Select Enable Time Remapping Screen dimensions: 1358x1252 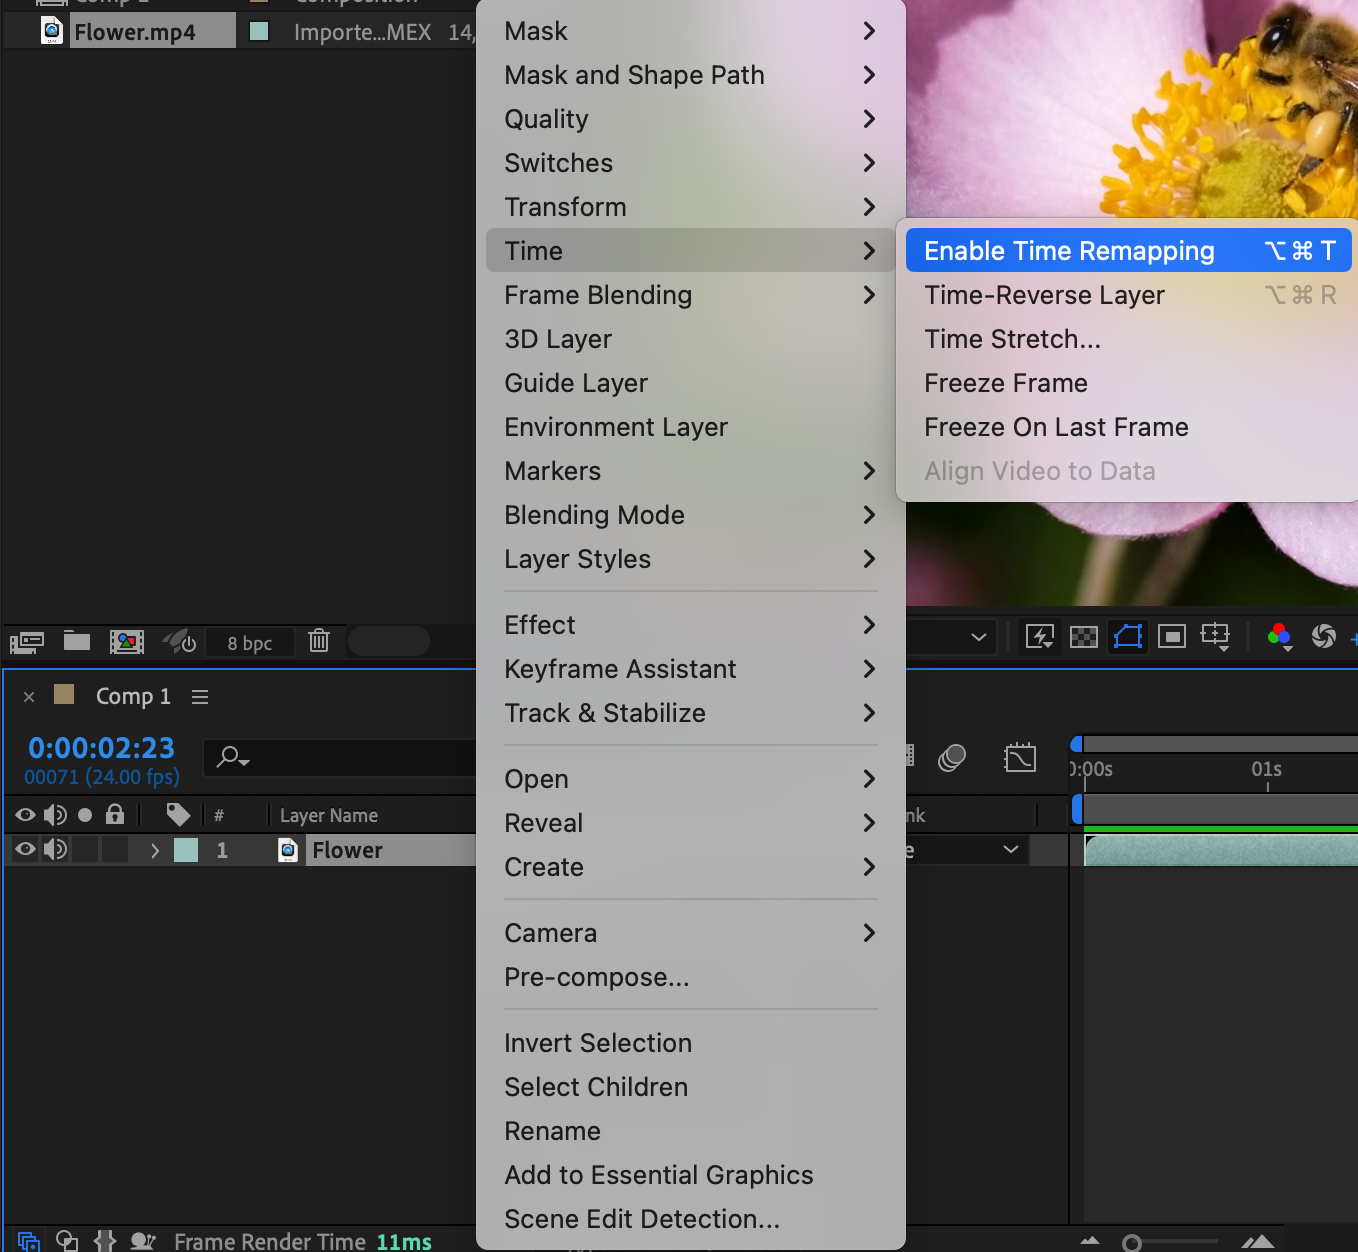pos(1068,251)
